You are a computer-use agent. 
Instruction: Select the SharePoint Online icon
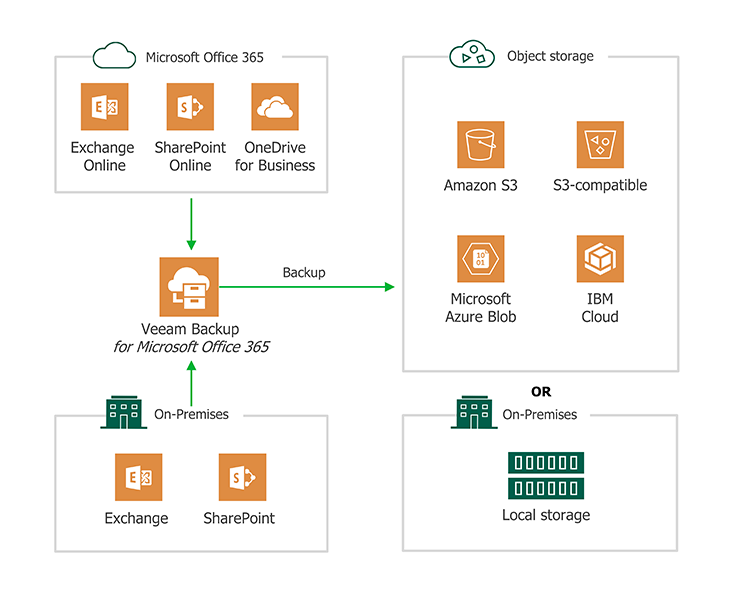pyautogui.click(x=190, y=107)
